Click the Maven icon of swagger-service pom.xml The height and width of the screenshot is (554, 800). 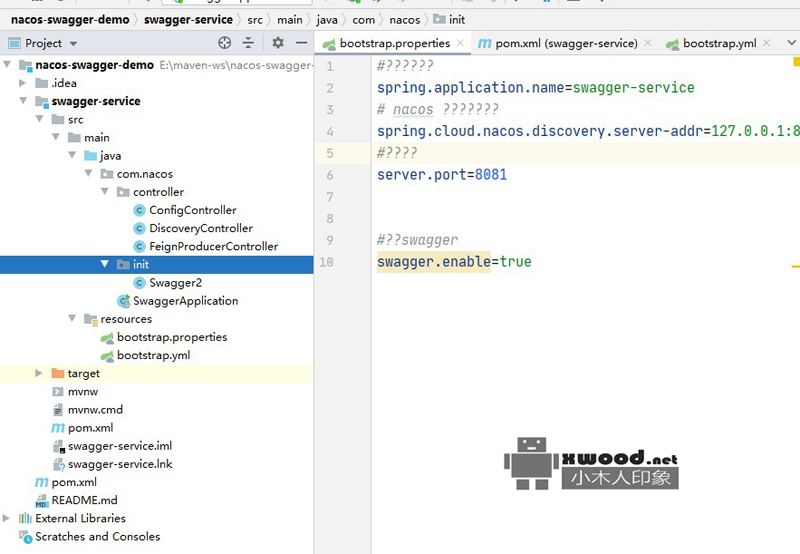[x=58, y=428]
